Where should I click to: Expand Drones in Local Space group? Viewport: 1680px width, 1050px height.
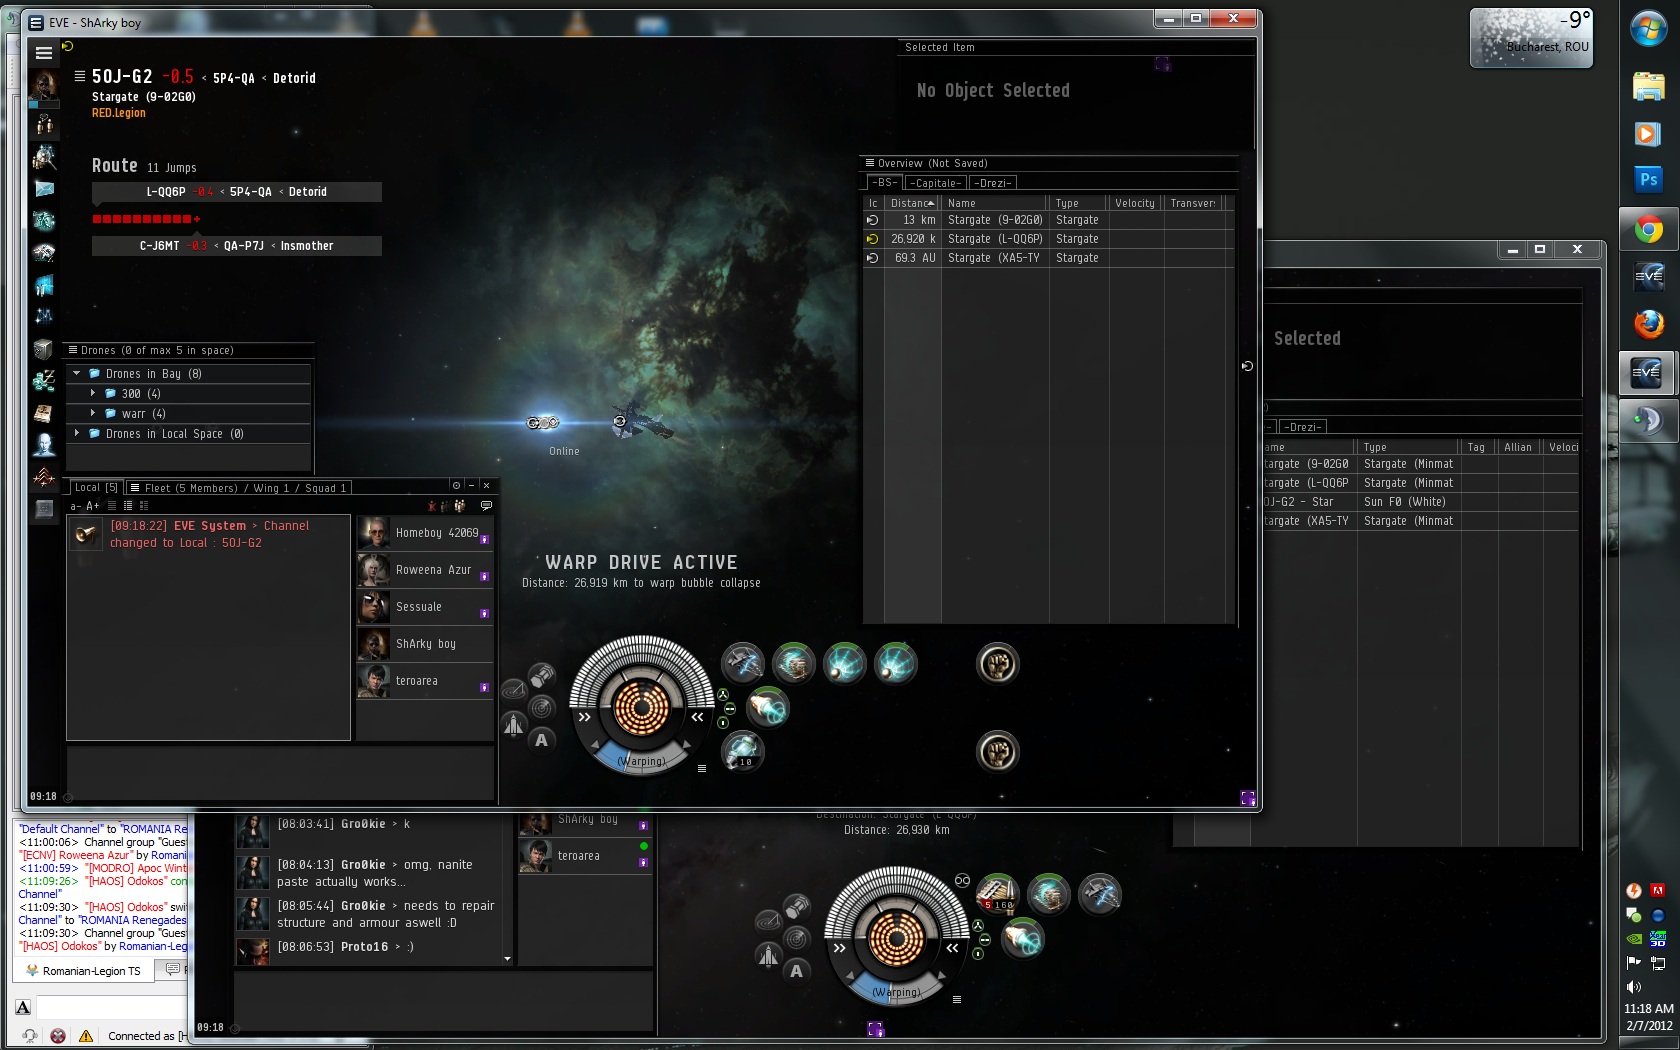click(77, 434)
